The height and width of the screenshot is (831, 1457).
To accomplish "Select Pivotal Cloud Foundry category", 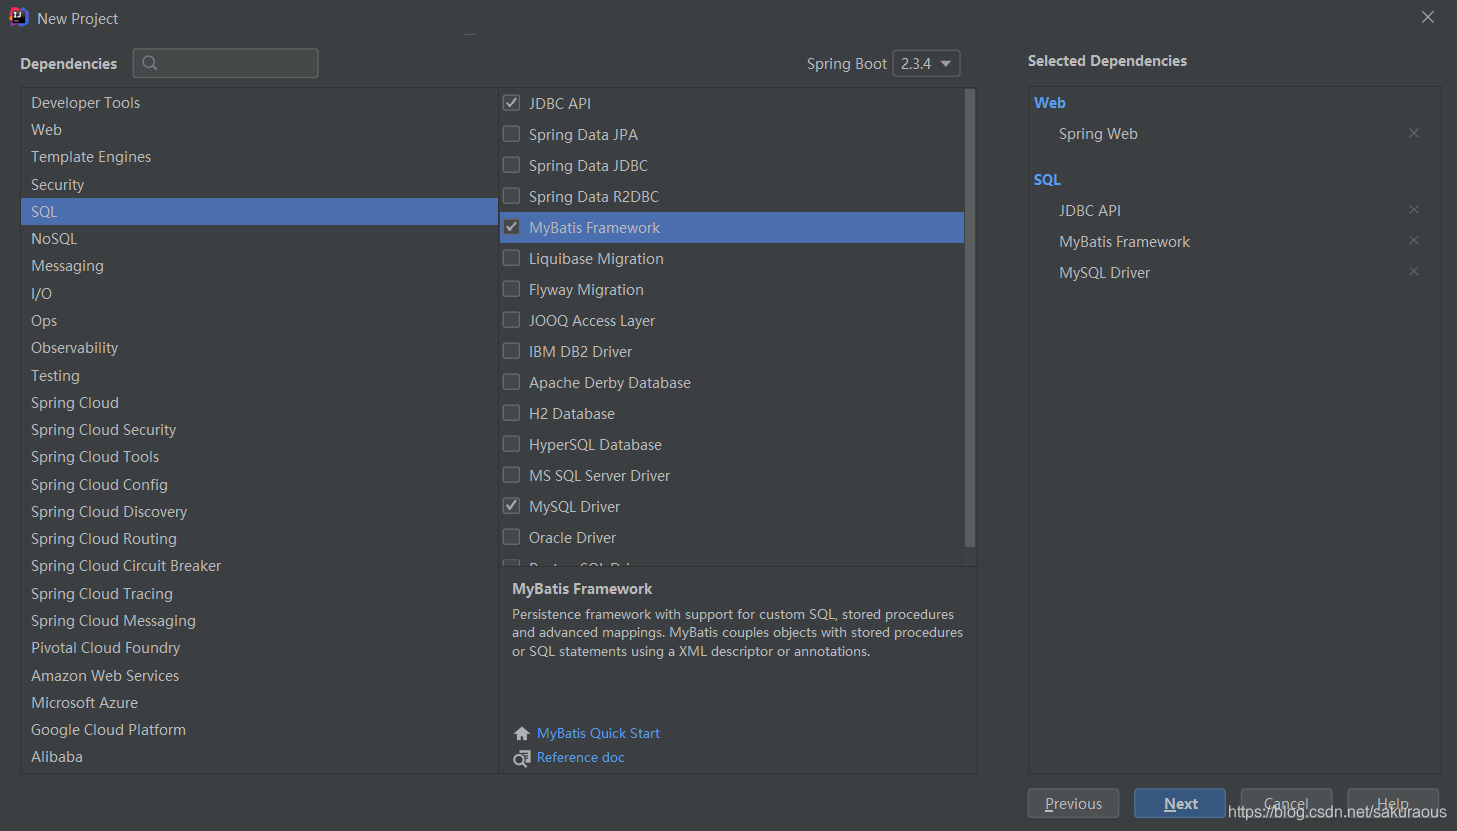I will click(259, 648).
